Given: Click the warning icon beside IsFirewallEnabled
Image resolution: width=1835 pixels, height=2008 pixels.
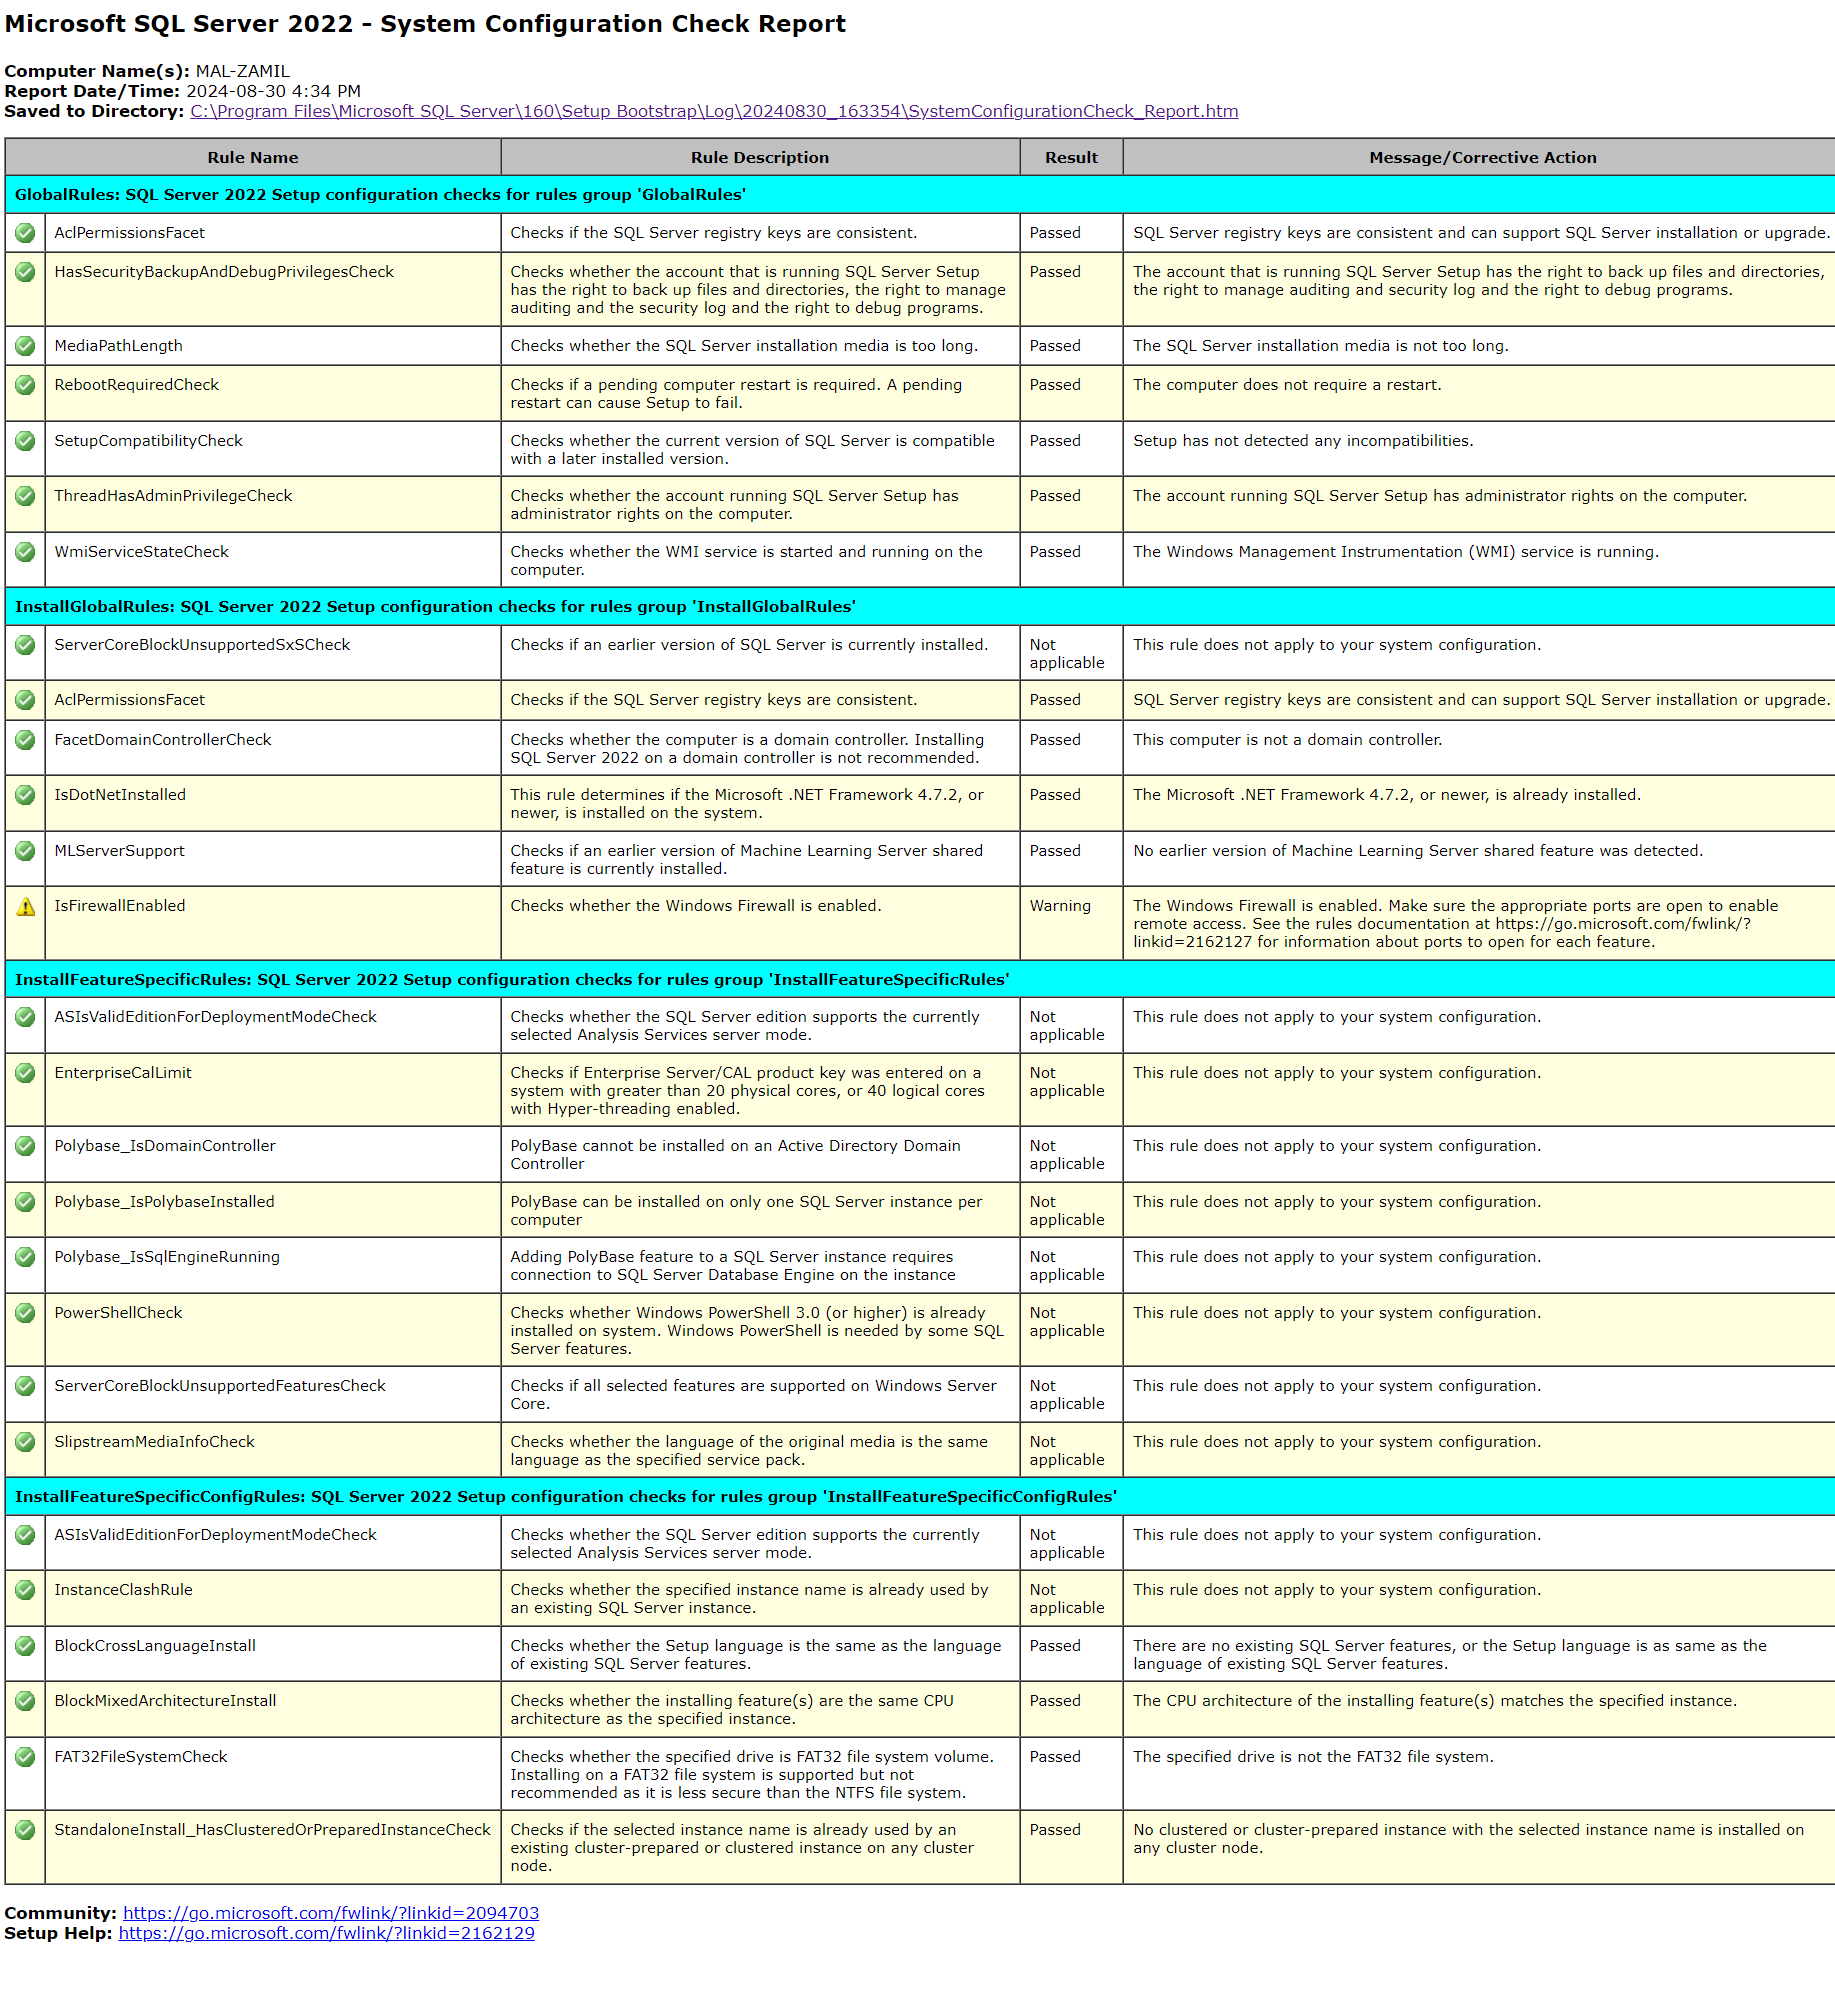Looking at the screenshot, I should (25, 906).
